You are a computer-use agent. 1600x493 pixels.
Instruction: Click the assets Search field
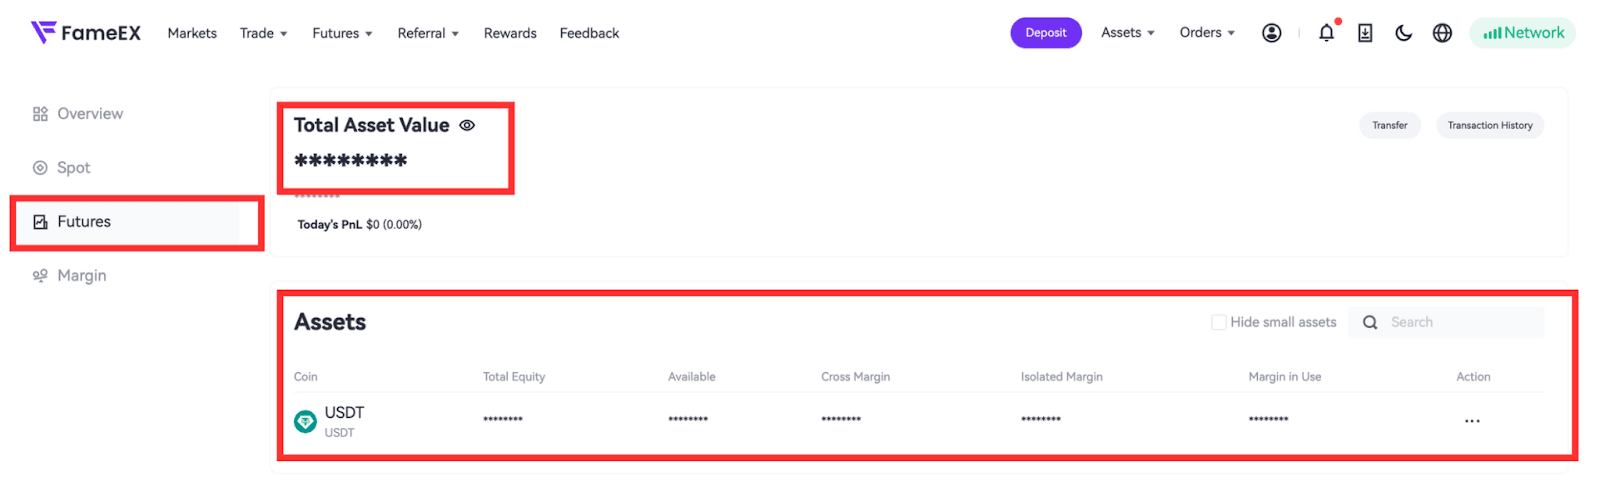pos(1460,322)
